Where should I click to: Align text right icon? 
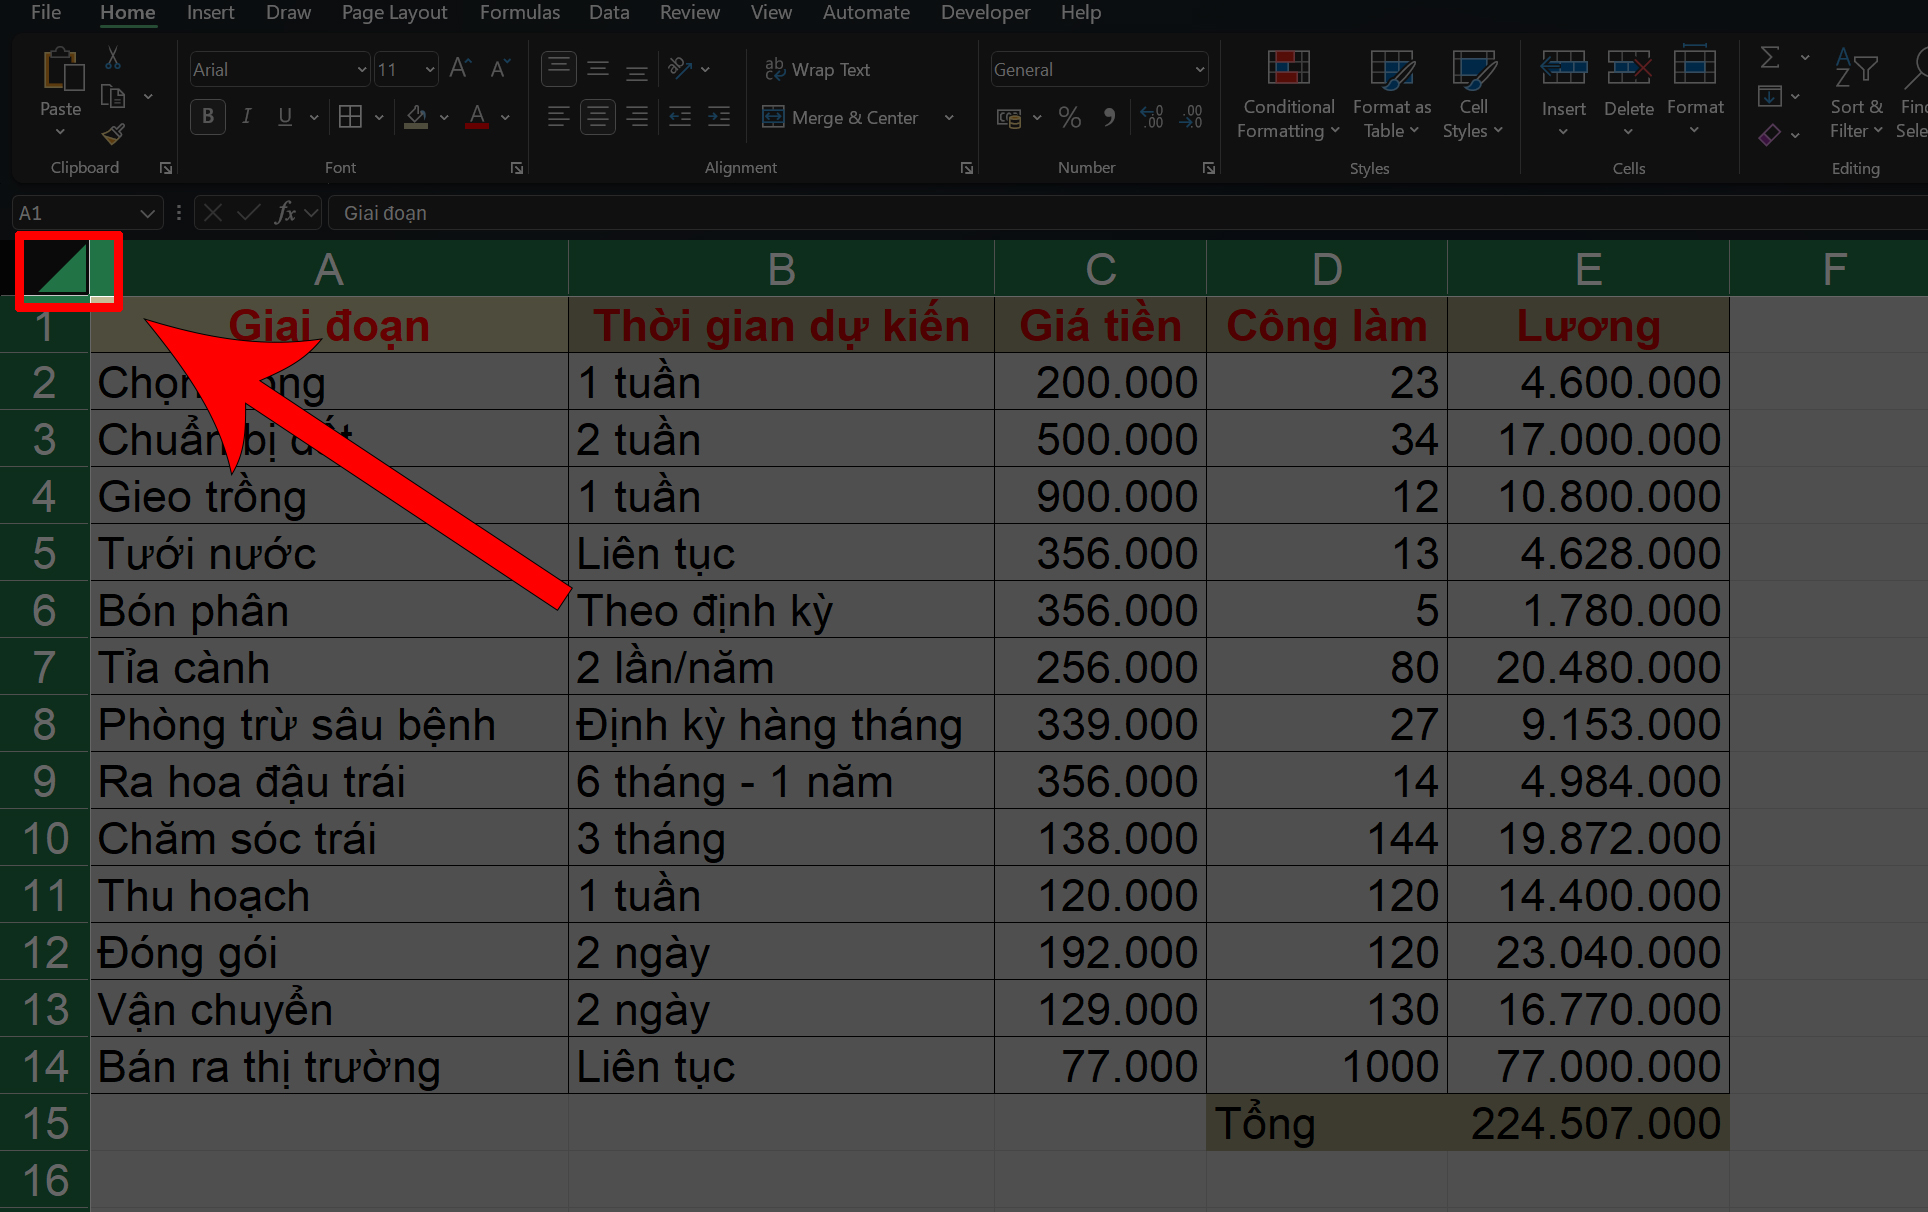[636, 117]
